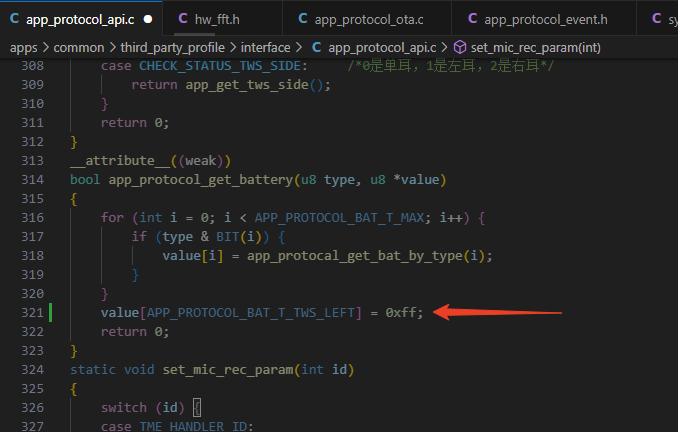678x432 pixels.
Task: Open set_mic_rec_param(int) breadcrumb symbol
Action: pos(535,48)
